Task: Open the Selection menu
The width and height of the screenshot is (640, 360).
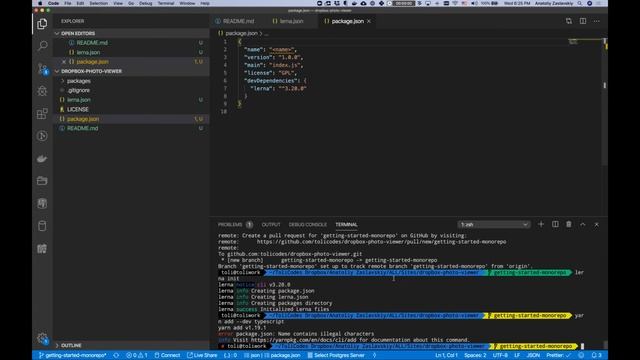Action: 98,3
